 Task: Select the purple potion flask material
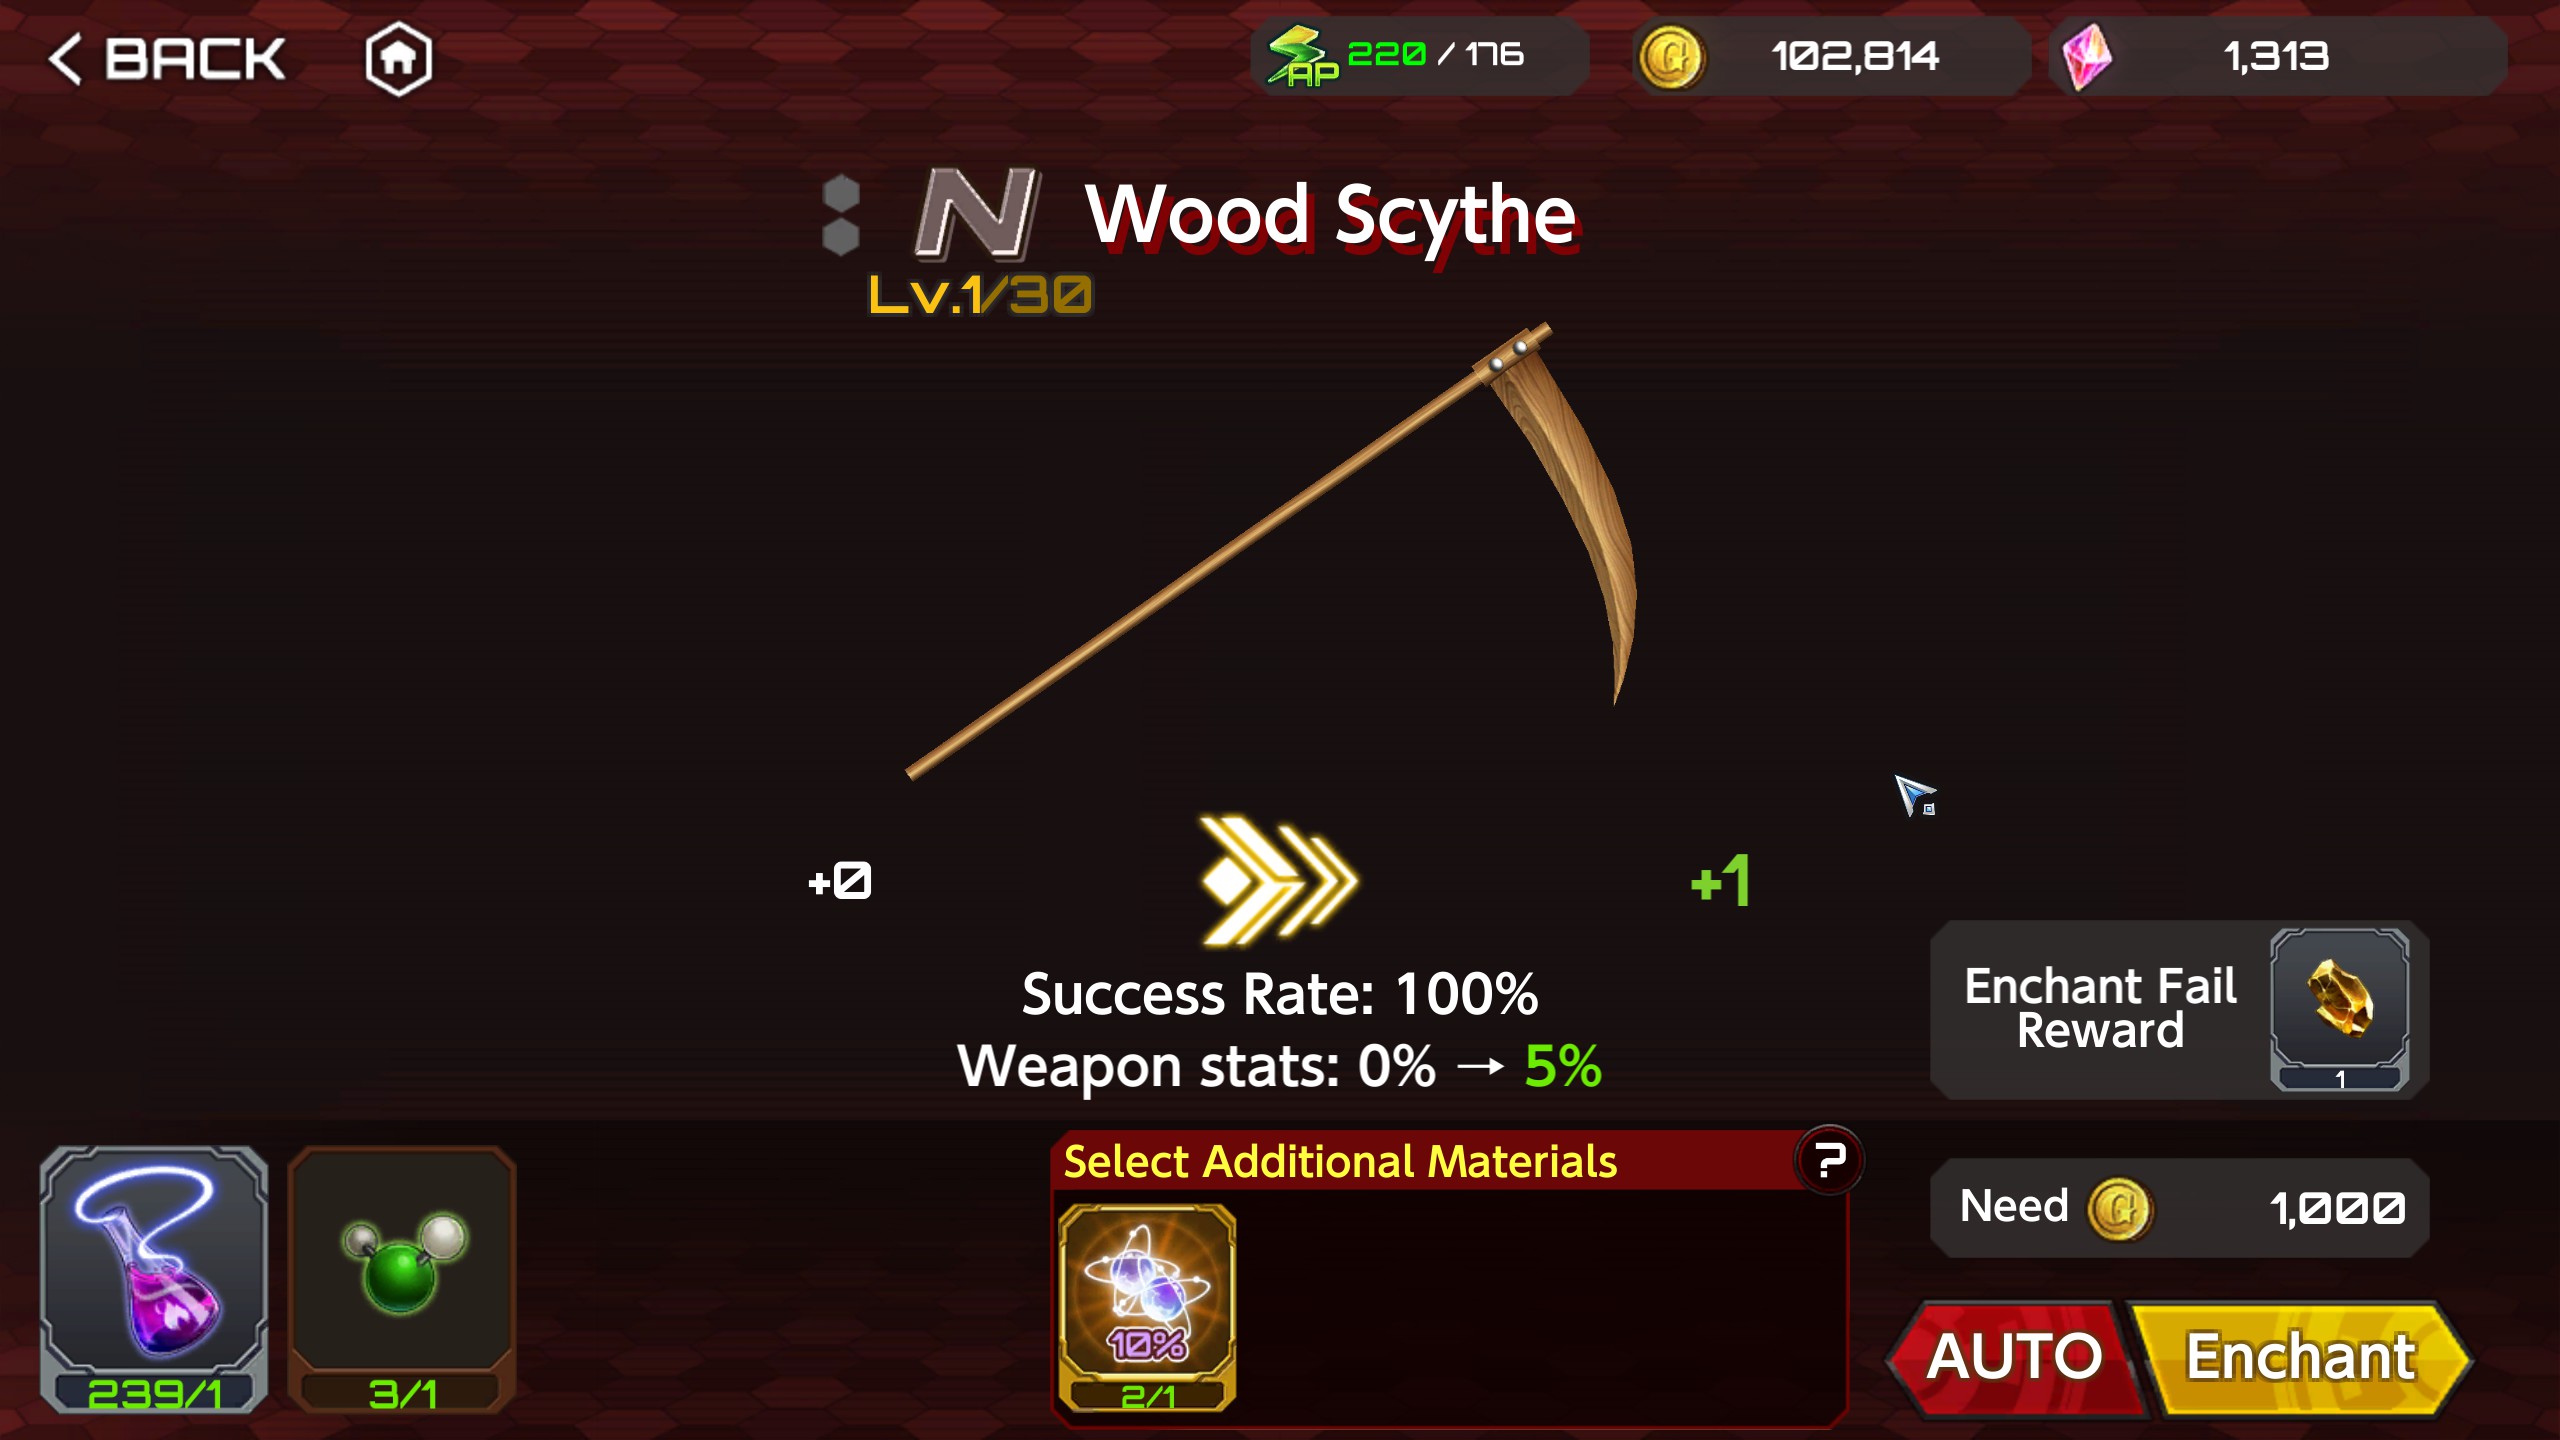154,1278
